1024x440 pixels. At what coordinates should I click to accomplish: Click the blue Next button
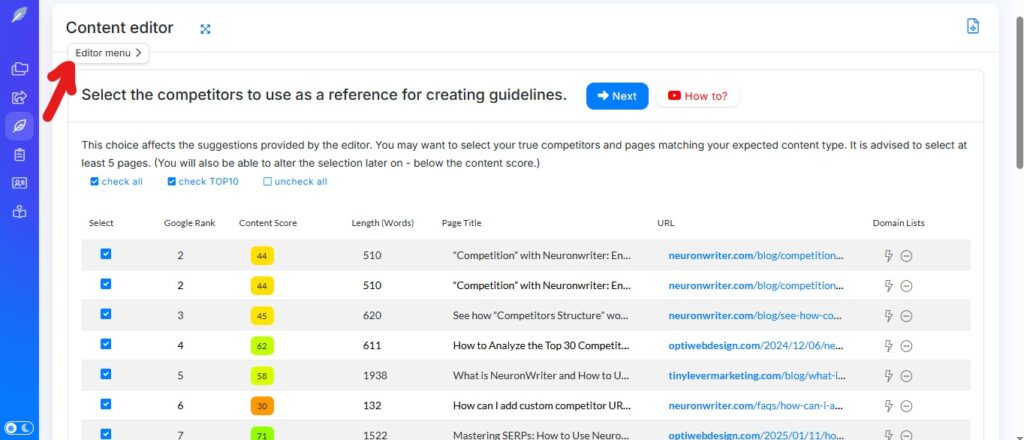click(617, 96)
